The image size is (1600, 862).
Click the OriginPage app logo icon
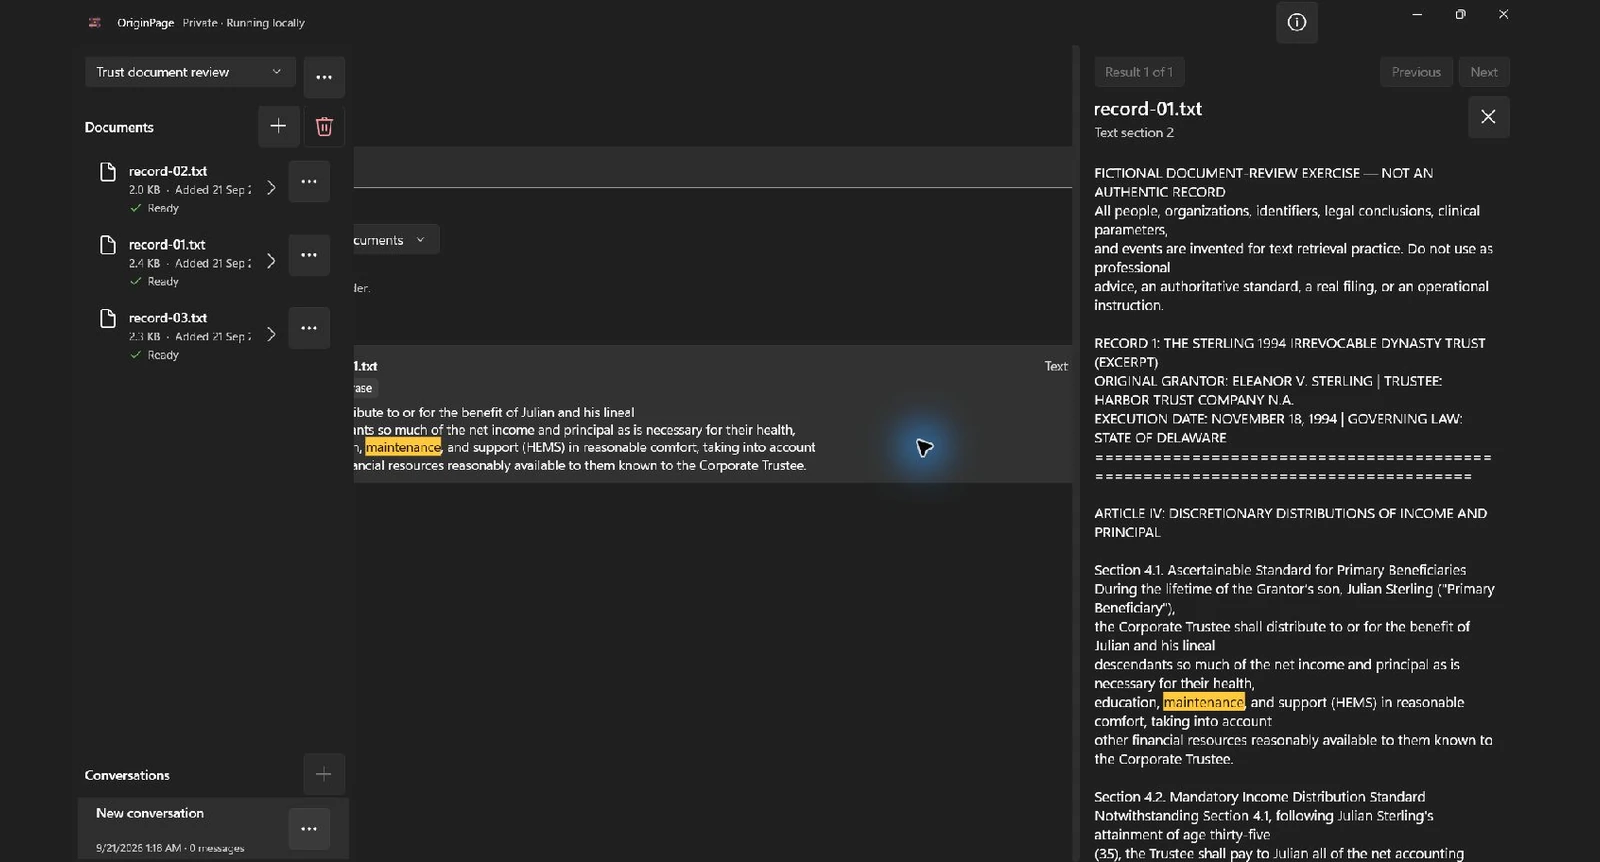(x=95, y=22)
